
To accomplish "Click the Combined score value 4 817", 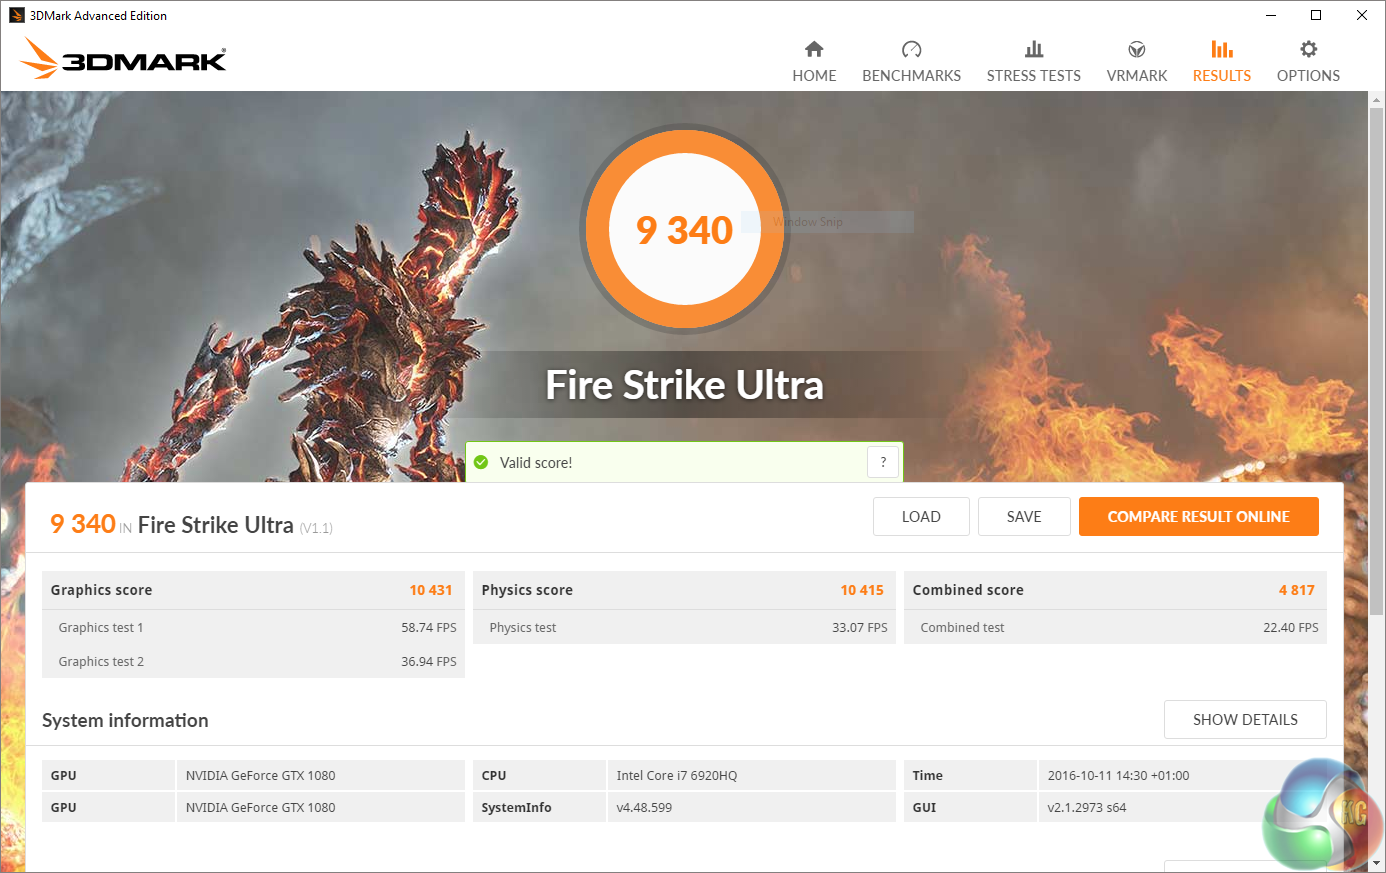I will (1297, 590).
